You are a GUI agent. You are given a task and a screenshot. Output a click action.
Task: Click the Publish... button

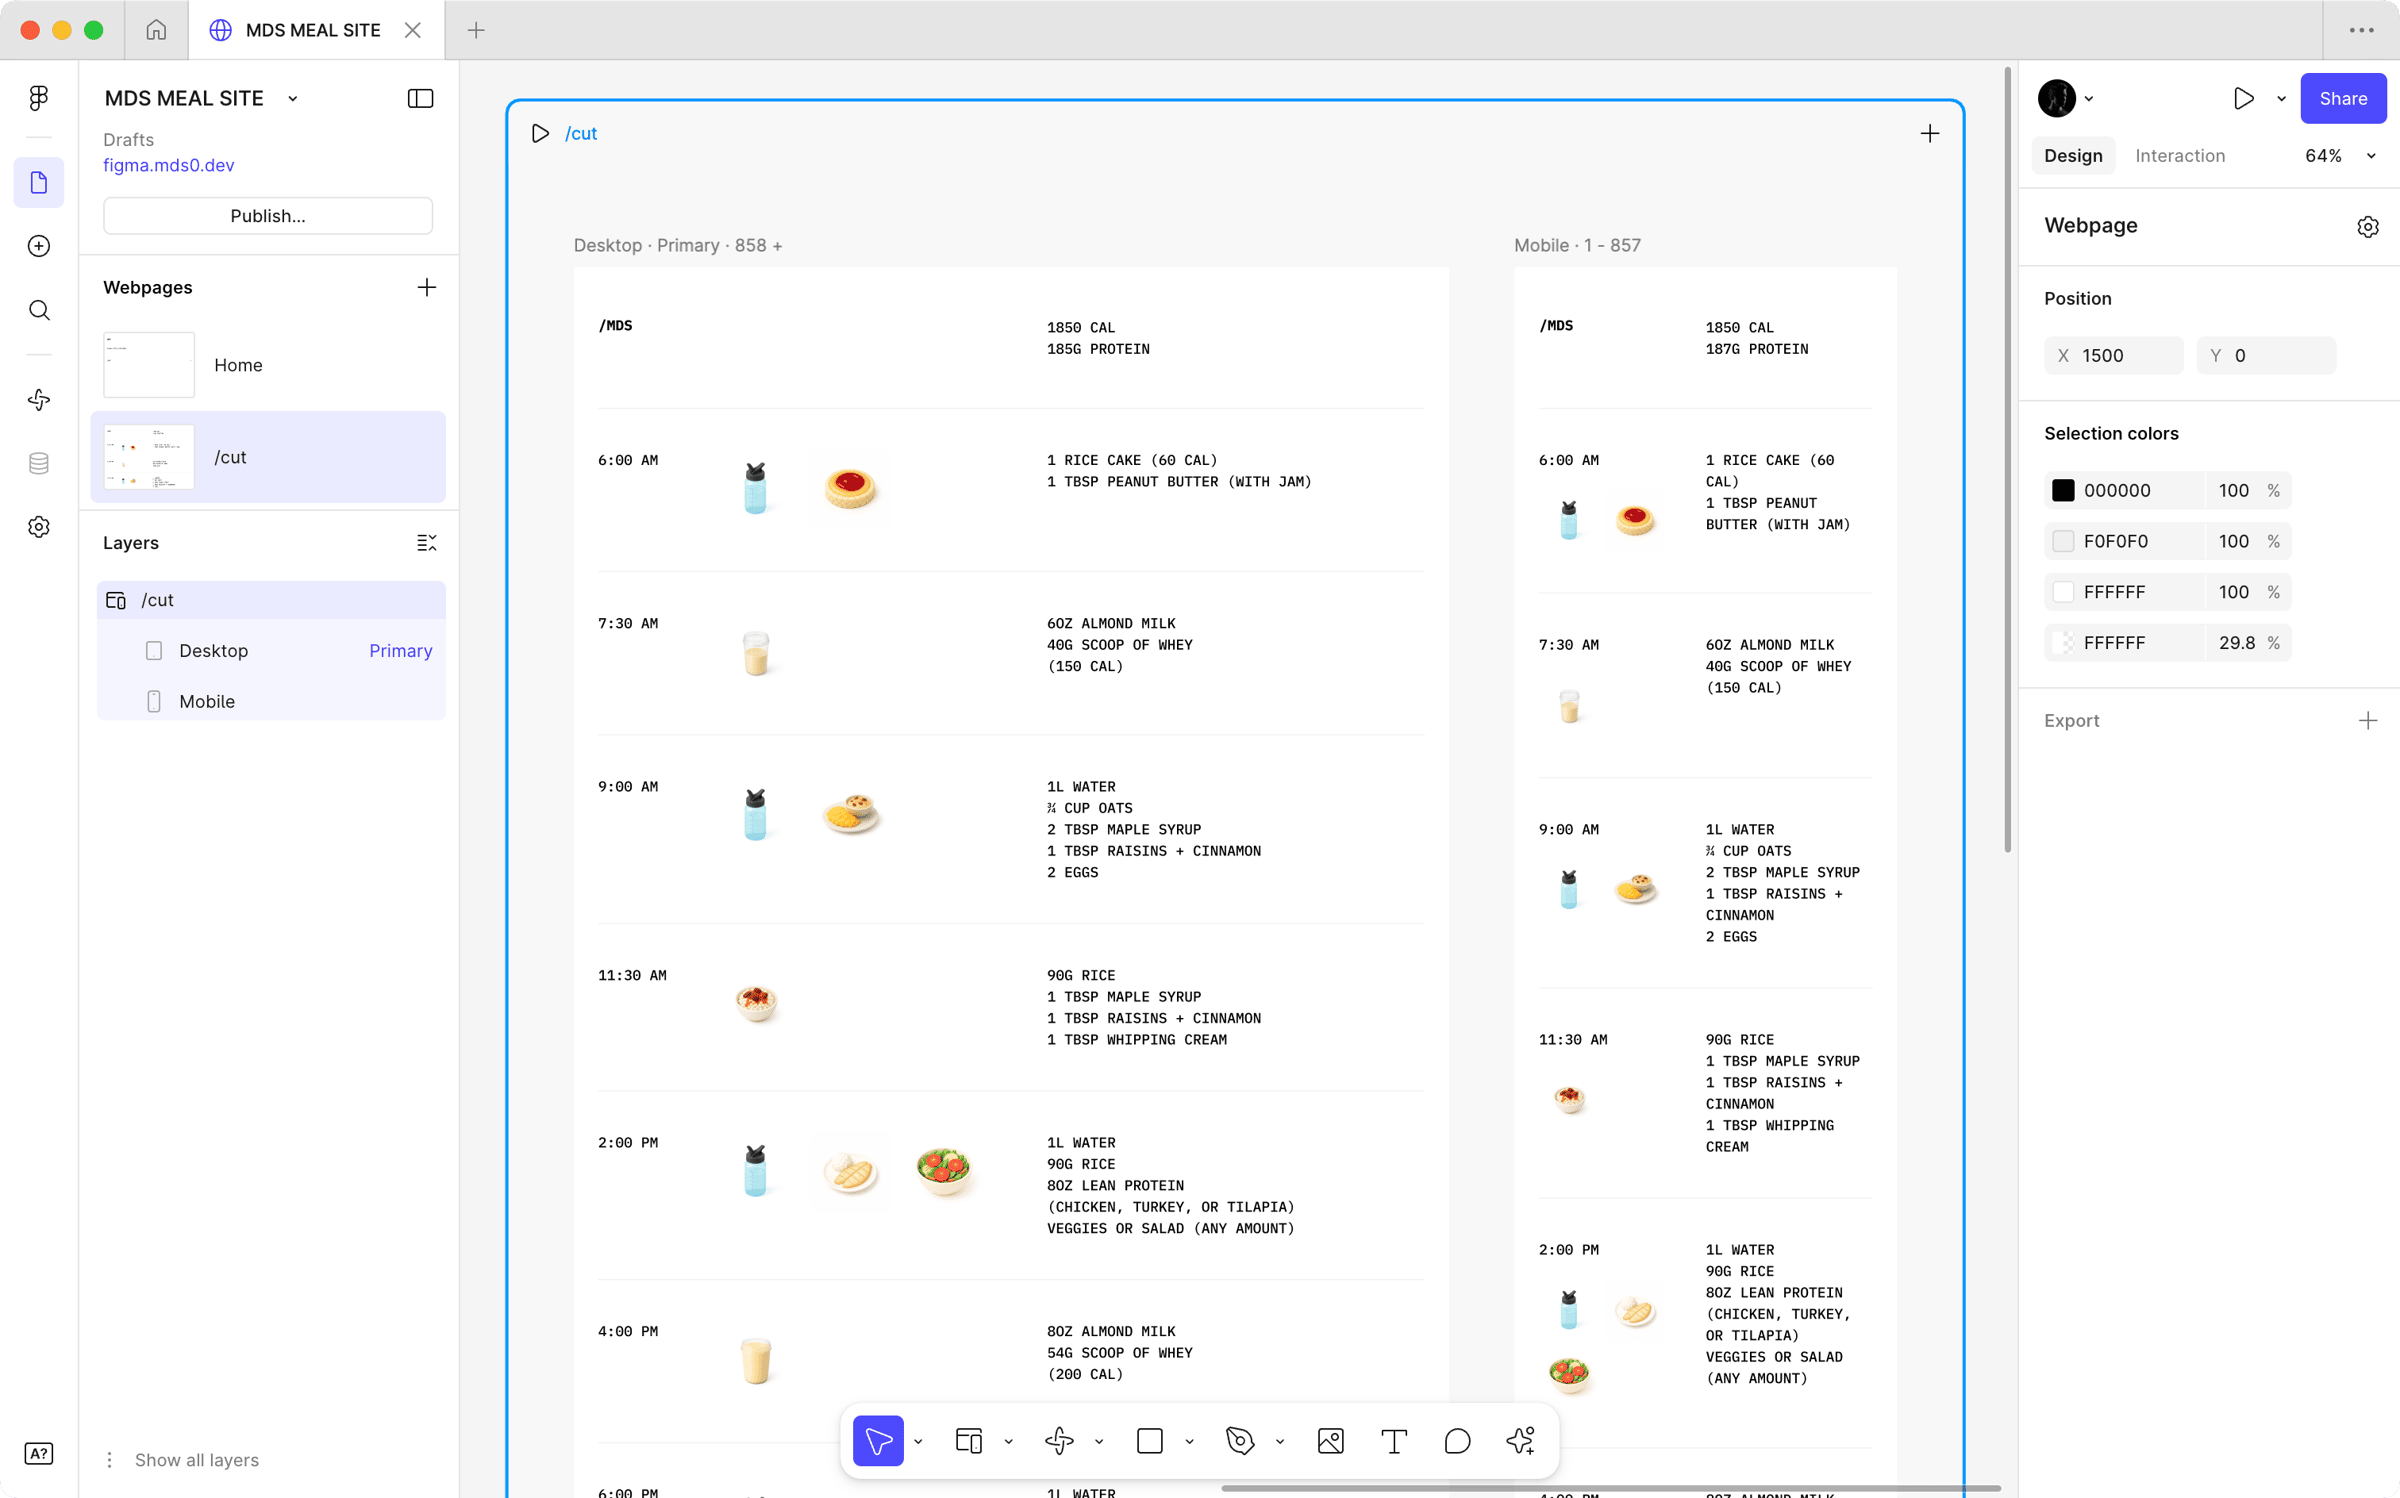point(267,216)
